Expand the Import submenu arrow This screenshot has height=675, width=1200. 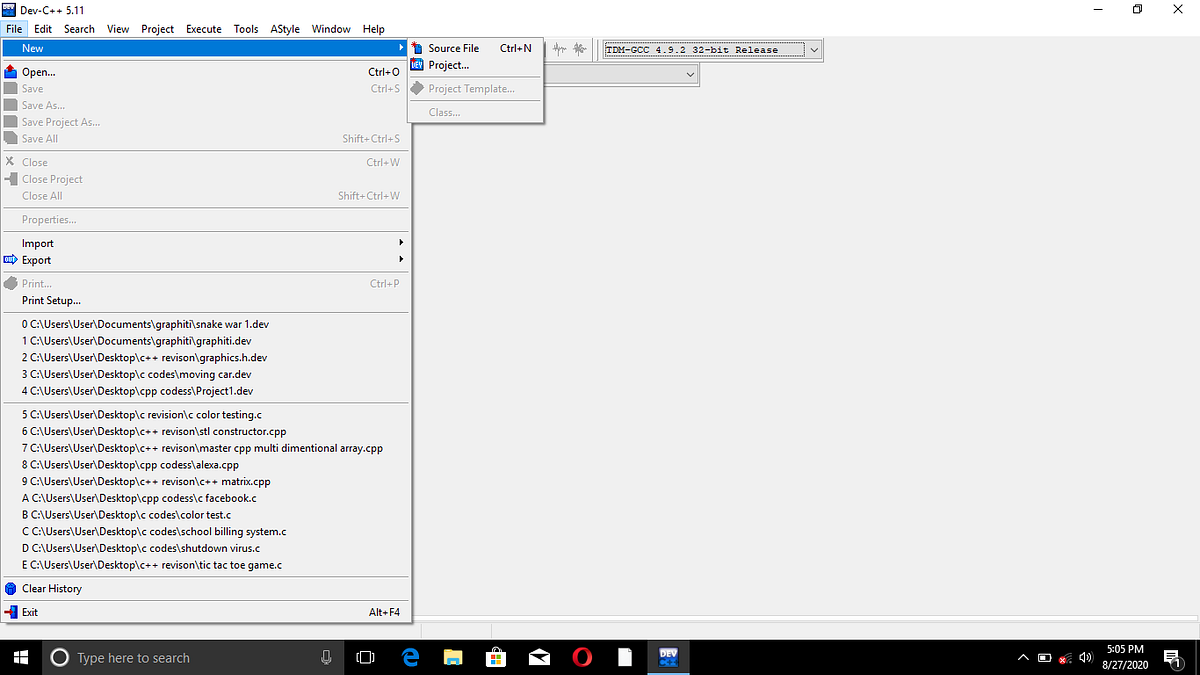pyautogui.click(x=400, y=242)
